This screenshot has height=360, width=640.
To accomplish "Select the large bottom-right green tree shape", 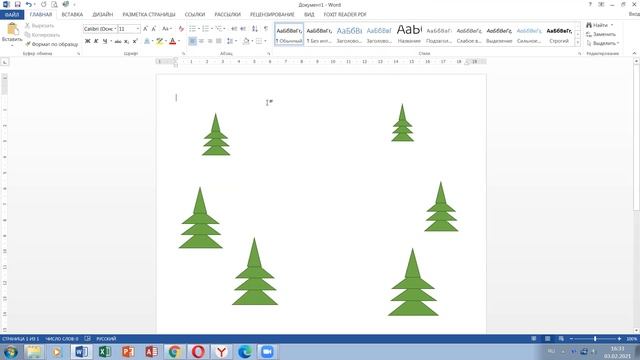I will [413, 282].
